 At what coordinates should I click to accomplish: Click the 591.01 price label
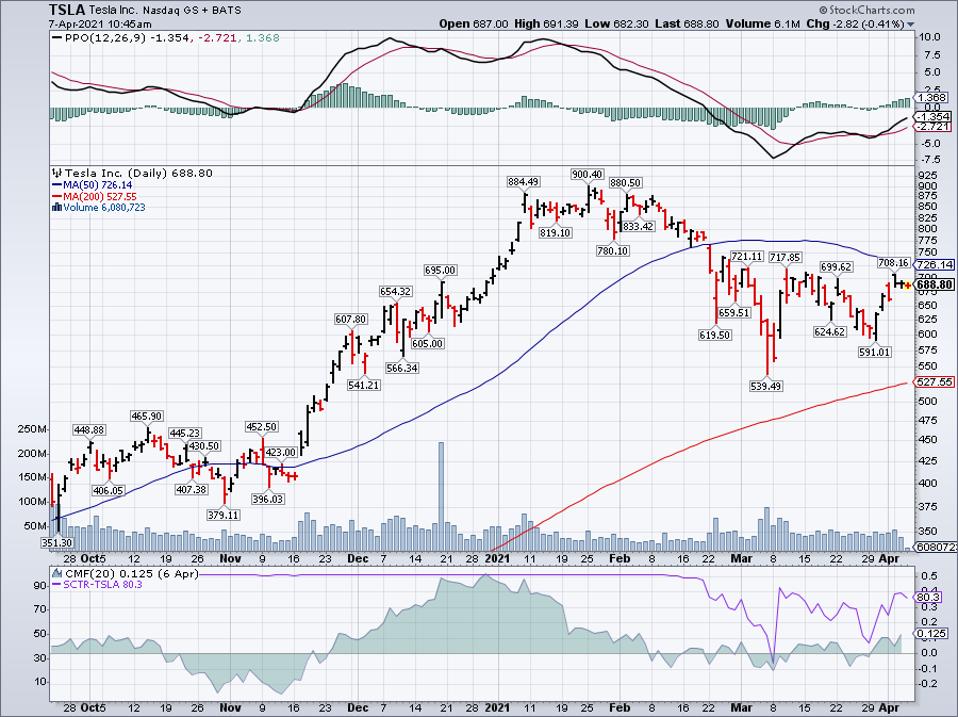pyautogui.click(x=874, y=352)
